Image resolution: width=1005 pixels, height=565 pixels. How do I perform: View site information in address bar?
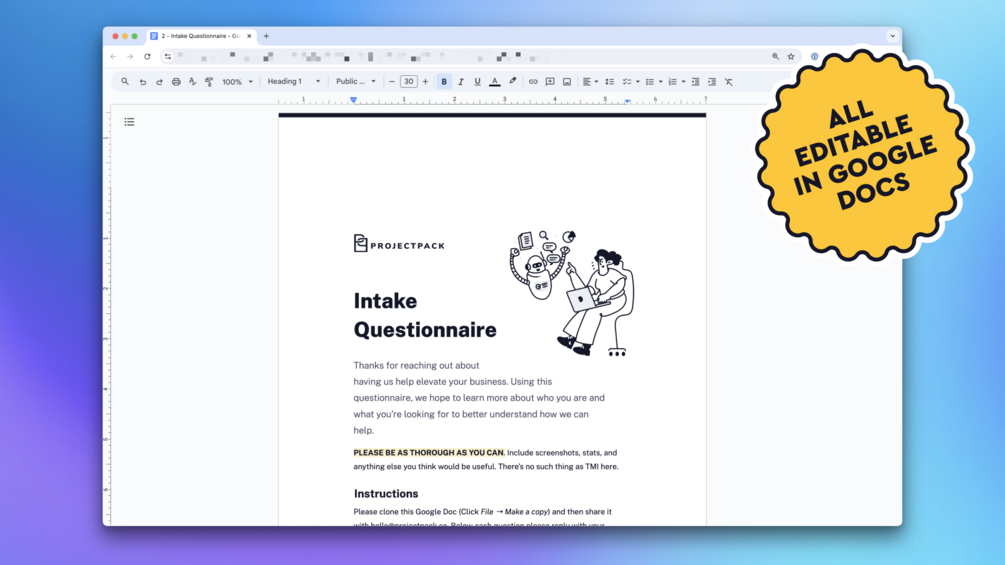[x=168, y=56]
